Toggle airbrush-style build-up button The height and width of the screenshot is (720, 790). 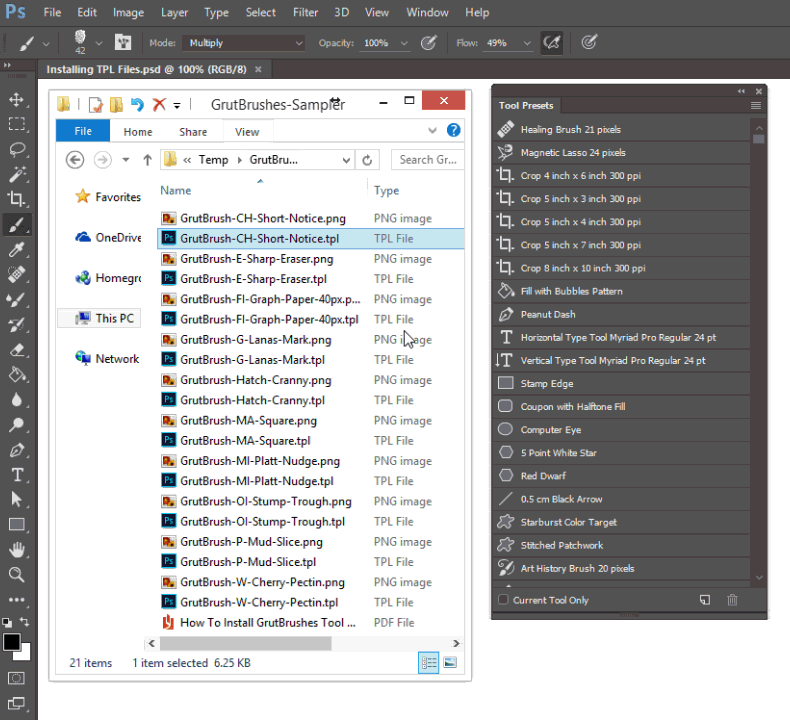coord(550,43)
